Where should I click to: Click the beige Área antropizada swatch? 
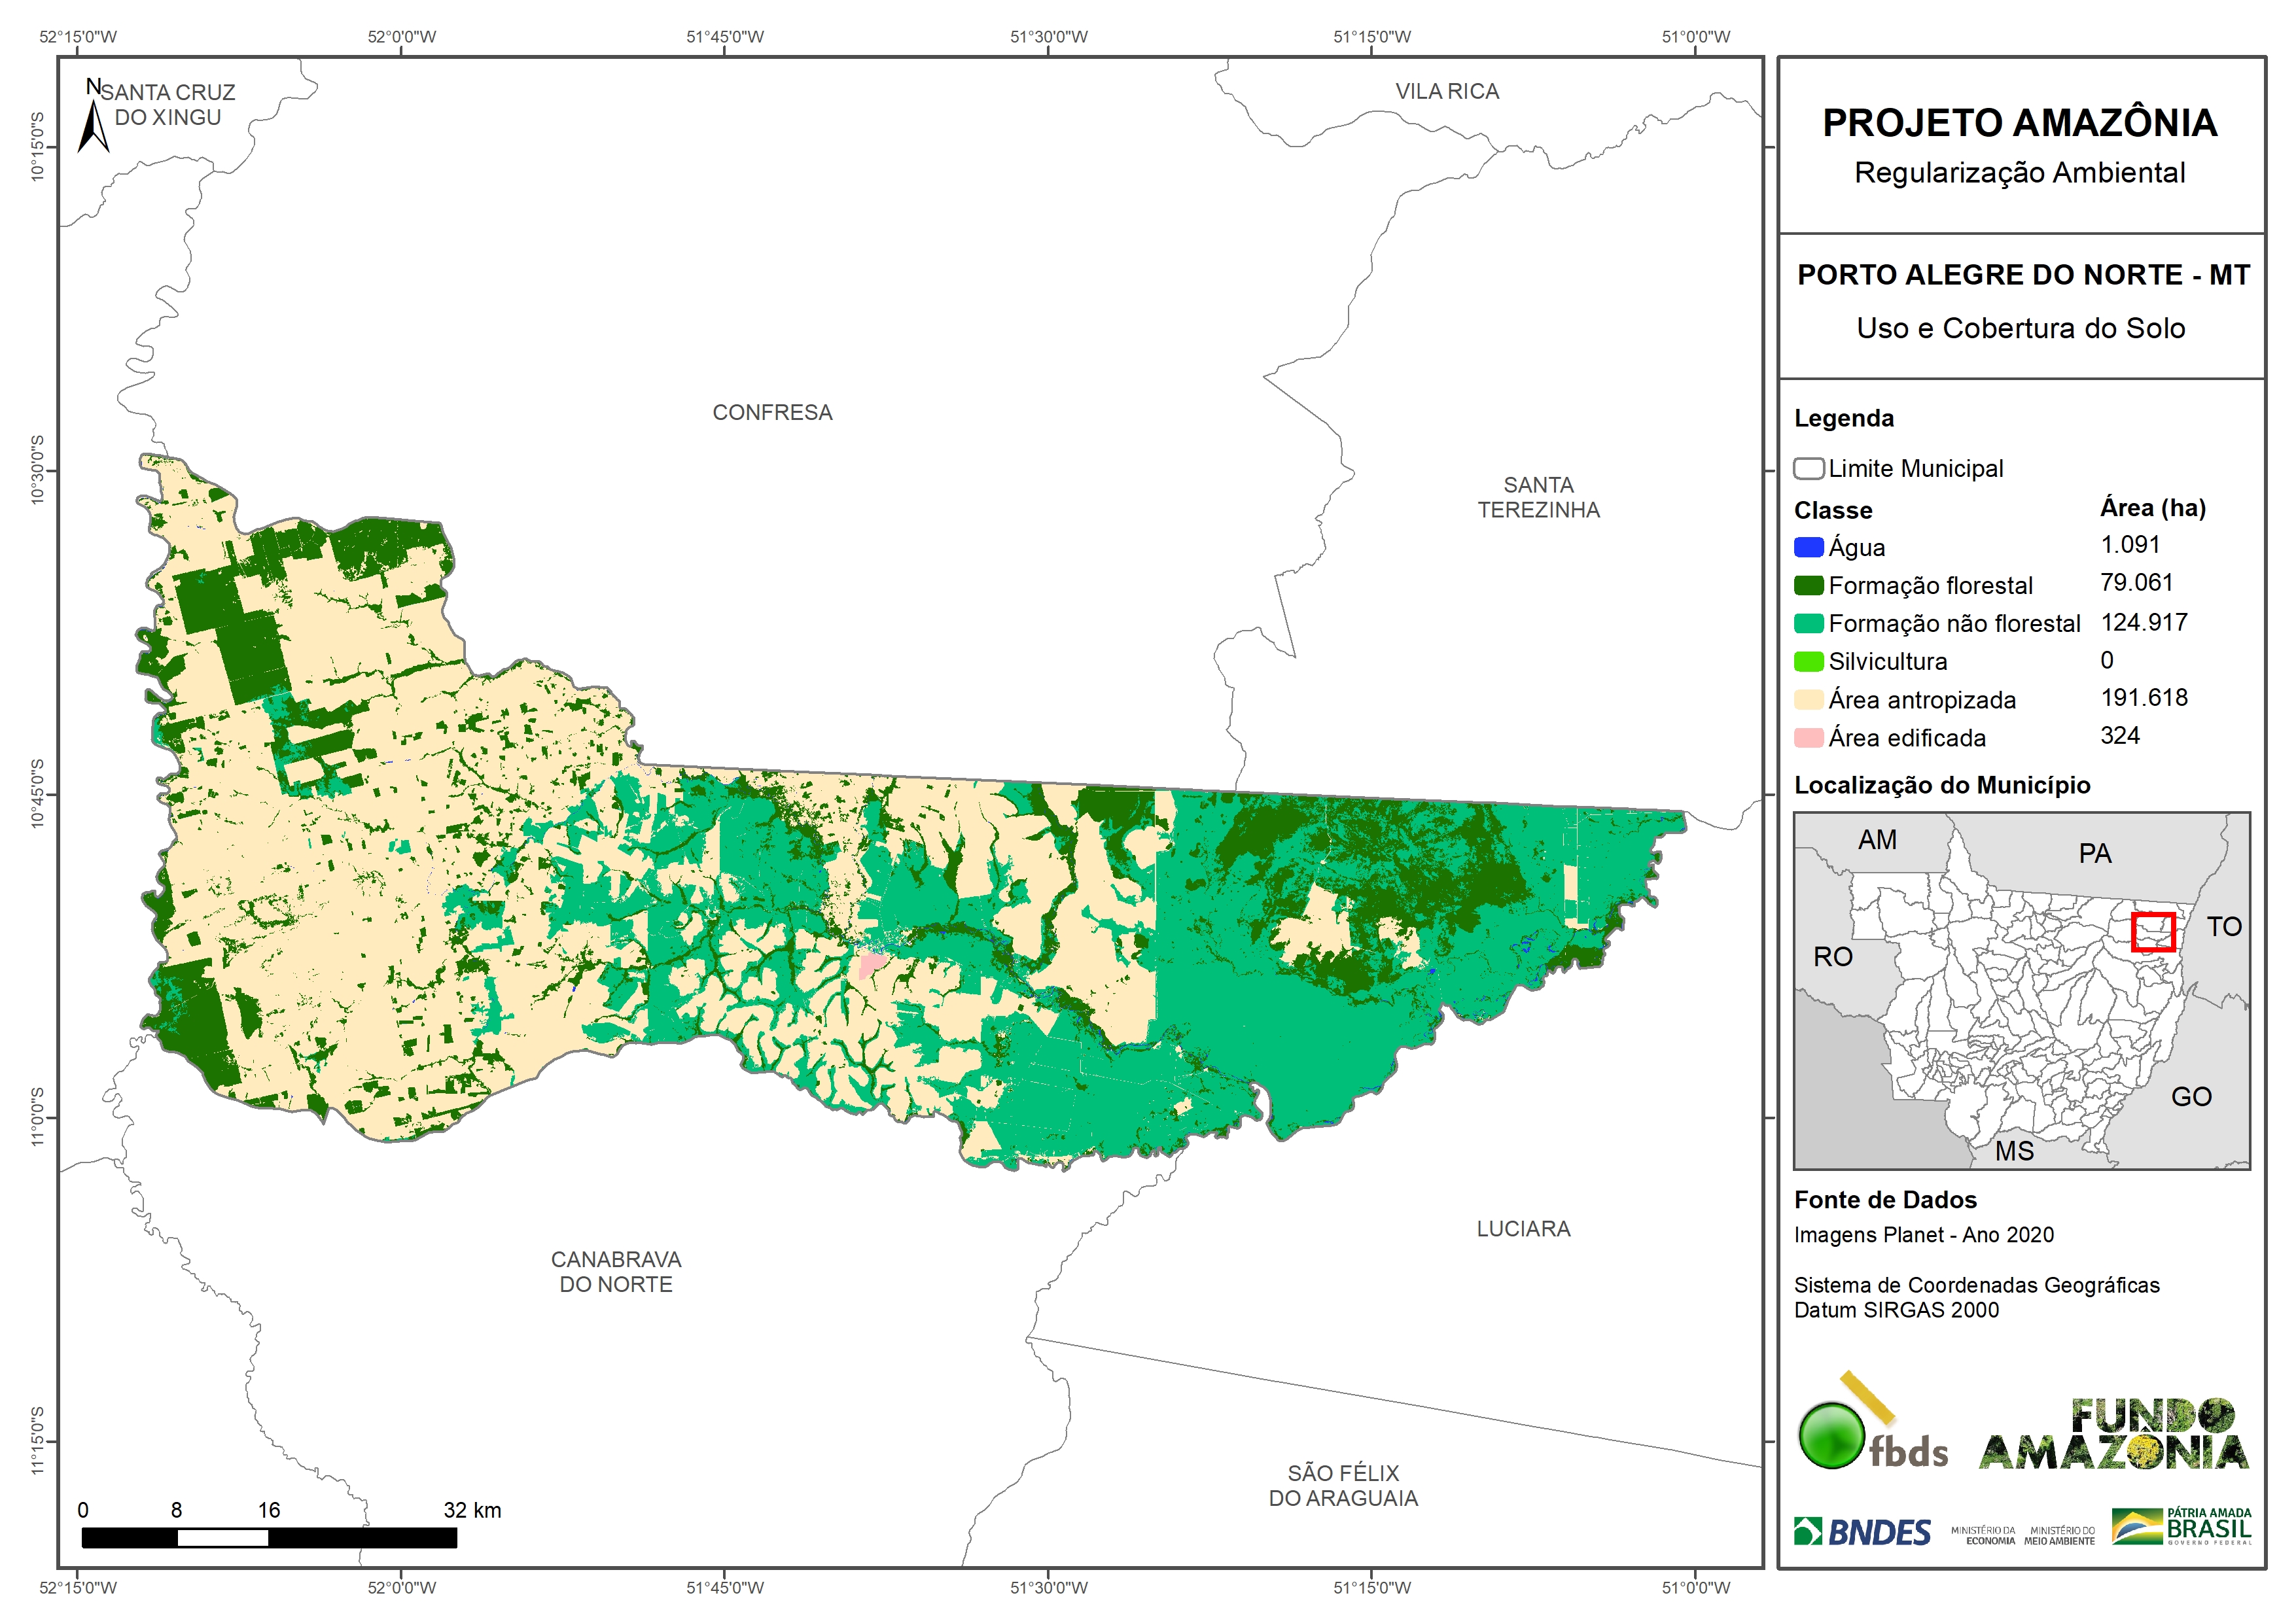click(1808, 699)
